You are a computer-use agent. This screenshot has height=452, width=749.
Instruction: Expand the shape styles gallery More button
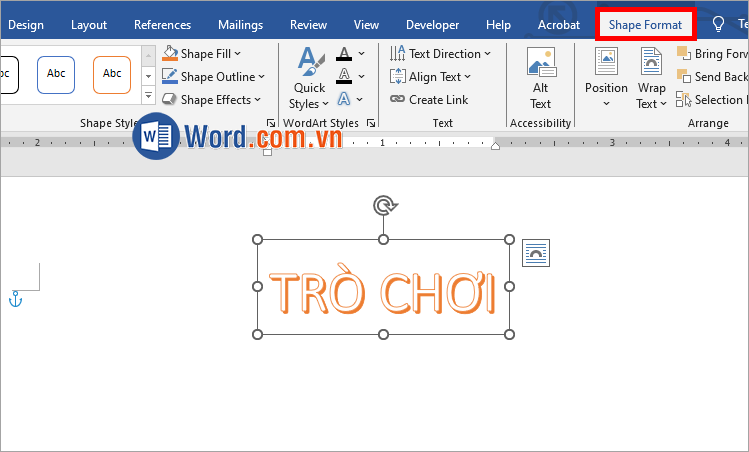(x=149, y=95)
